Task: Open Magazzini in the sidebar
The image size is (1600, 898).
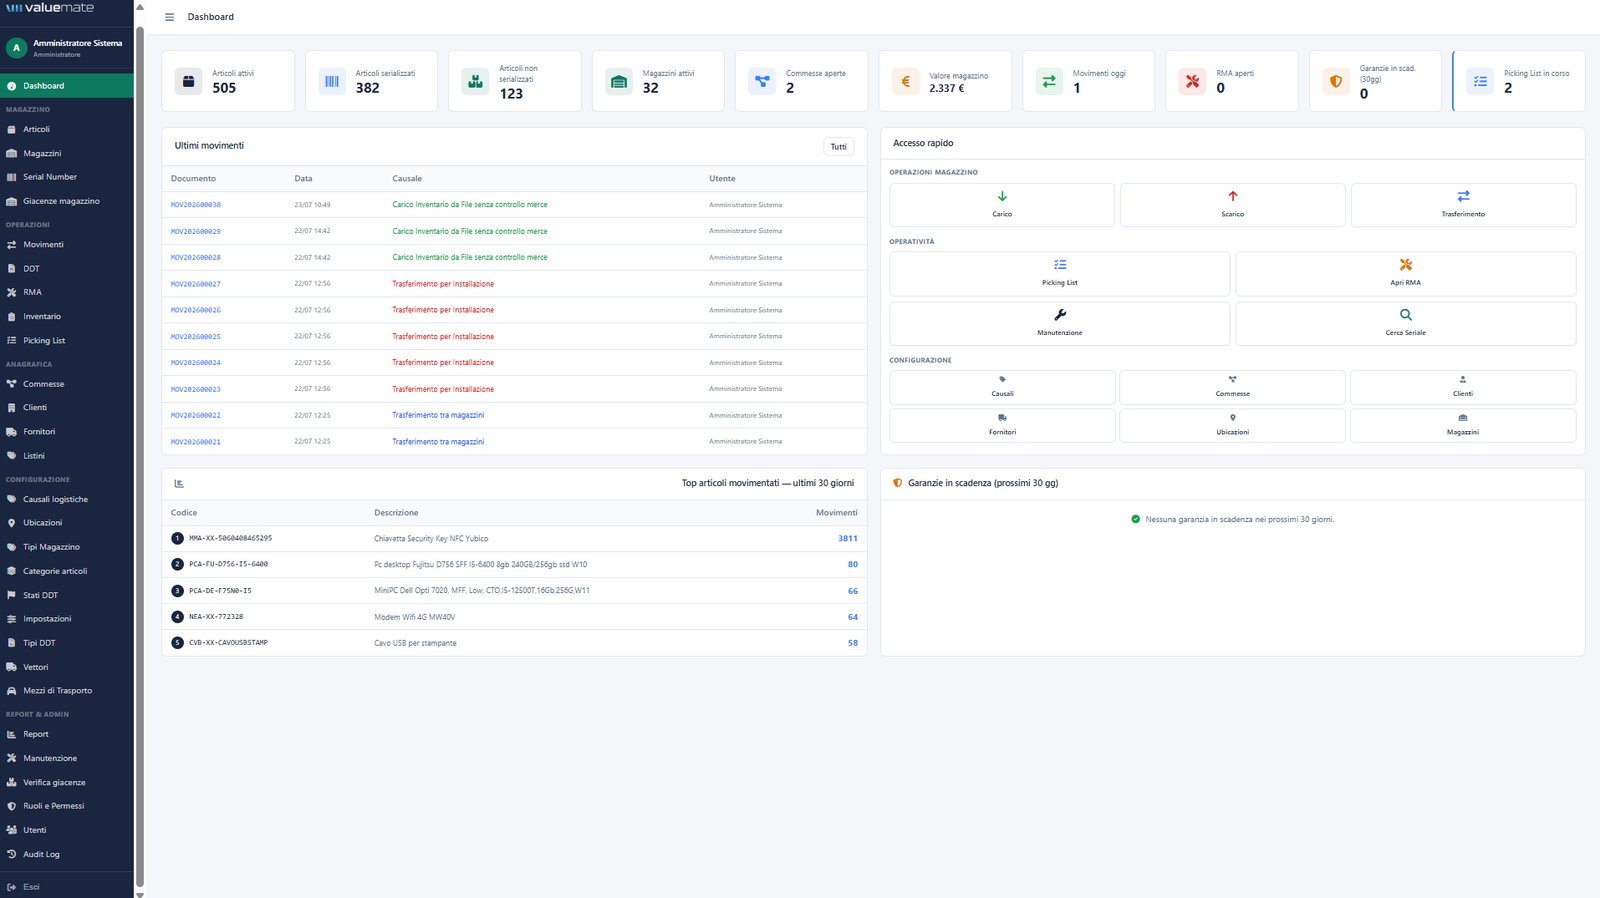Action: pos(66,153)
